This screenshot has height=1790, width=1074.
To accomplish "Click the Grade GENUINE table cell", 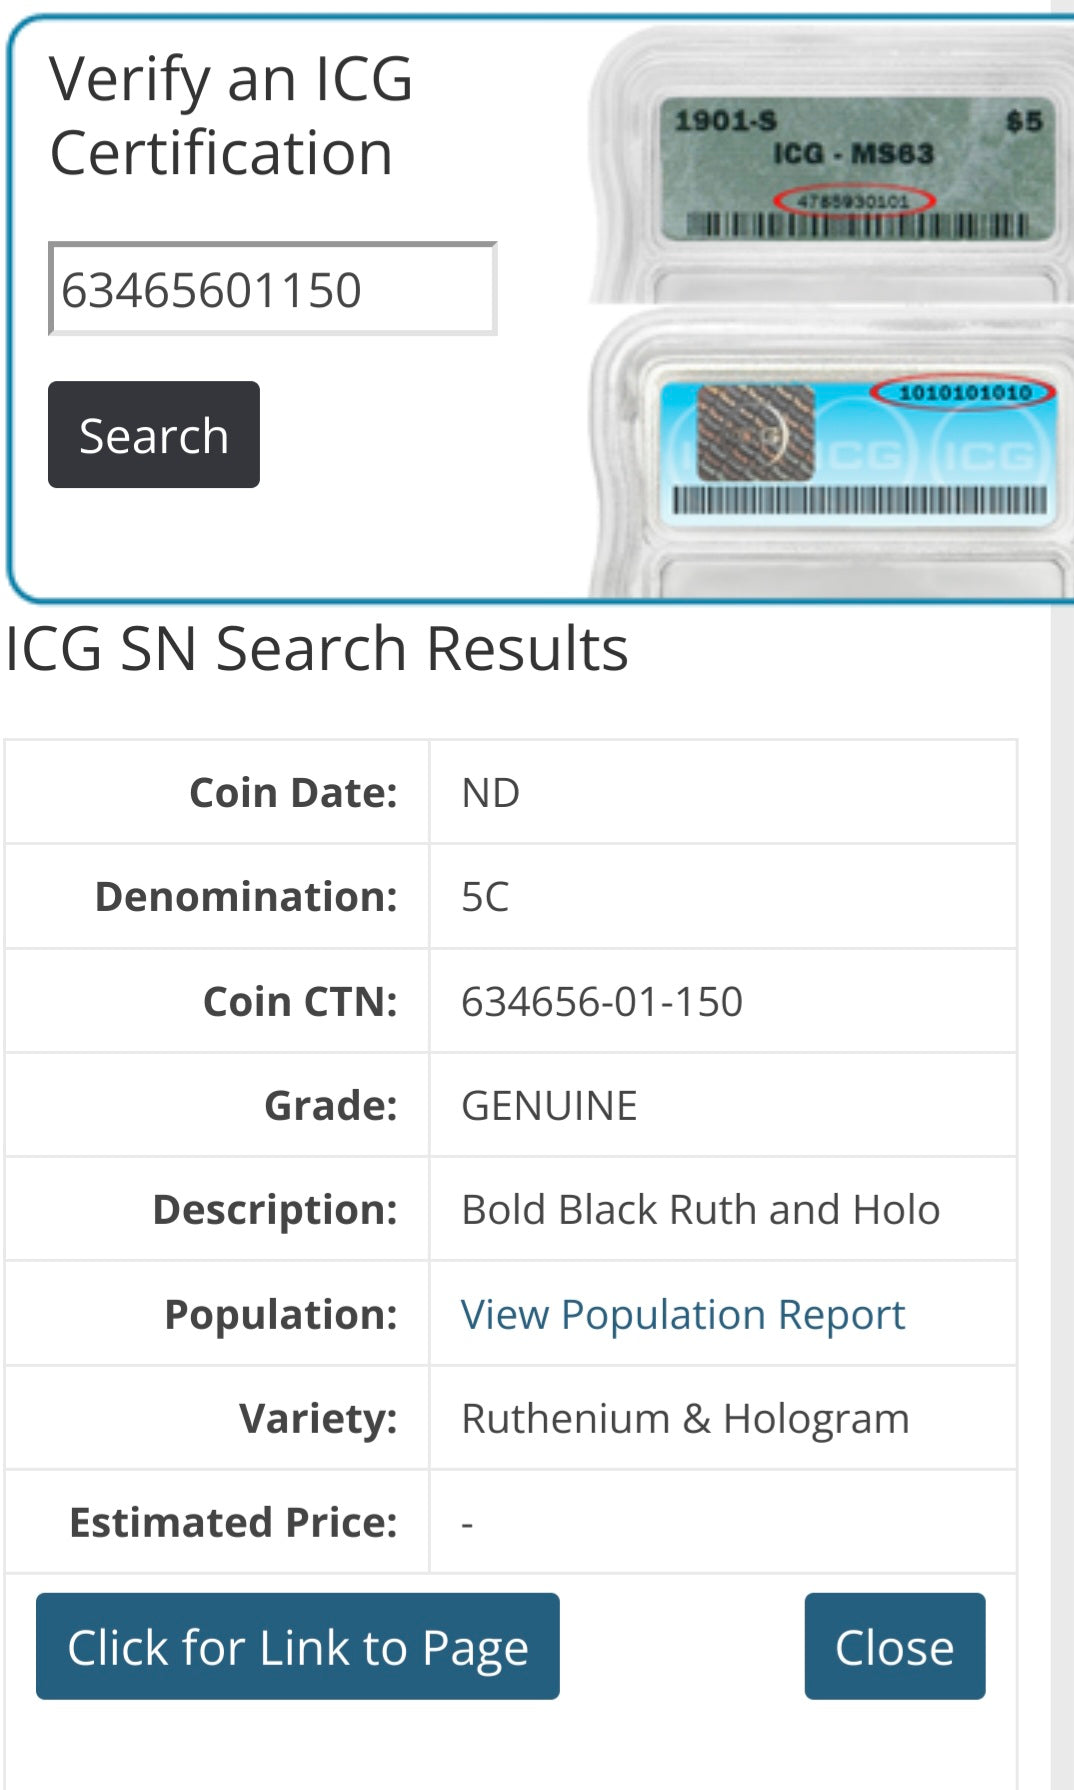I will pyautogui.click(x=548, y=1105).
